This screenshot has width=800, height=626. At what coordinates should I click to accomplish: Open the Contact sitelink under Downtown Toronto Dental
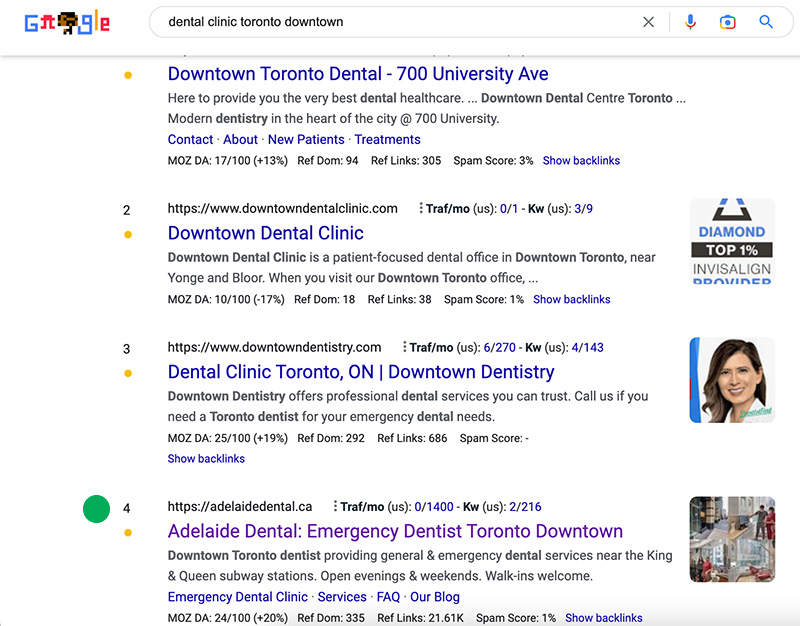(190, 139)
